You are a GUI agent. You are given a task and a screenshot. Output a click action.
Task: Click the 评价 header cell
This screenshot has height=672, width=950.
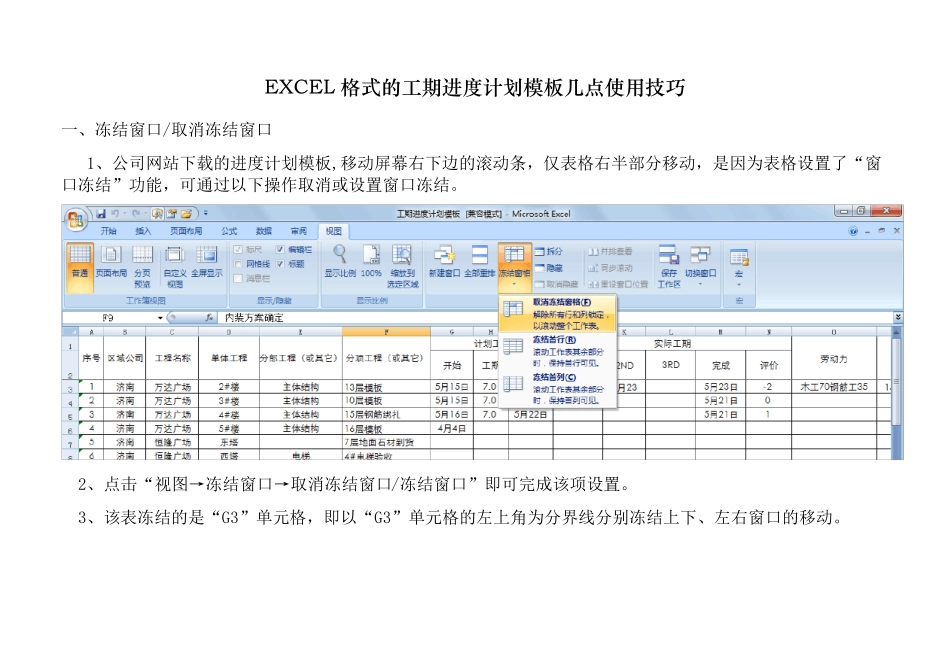[769, 365]
